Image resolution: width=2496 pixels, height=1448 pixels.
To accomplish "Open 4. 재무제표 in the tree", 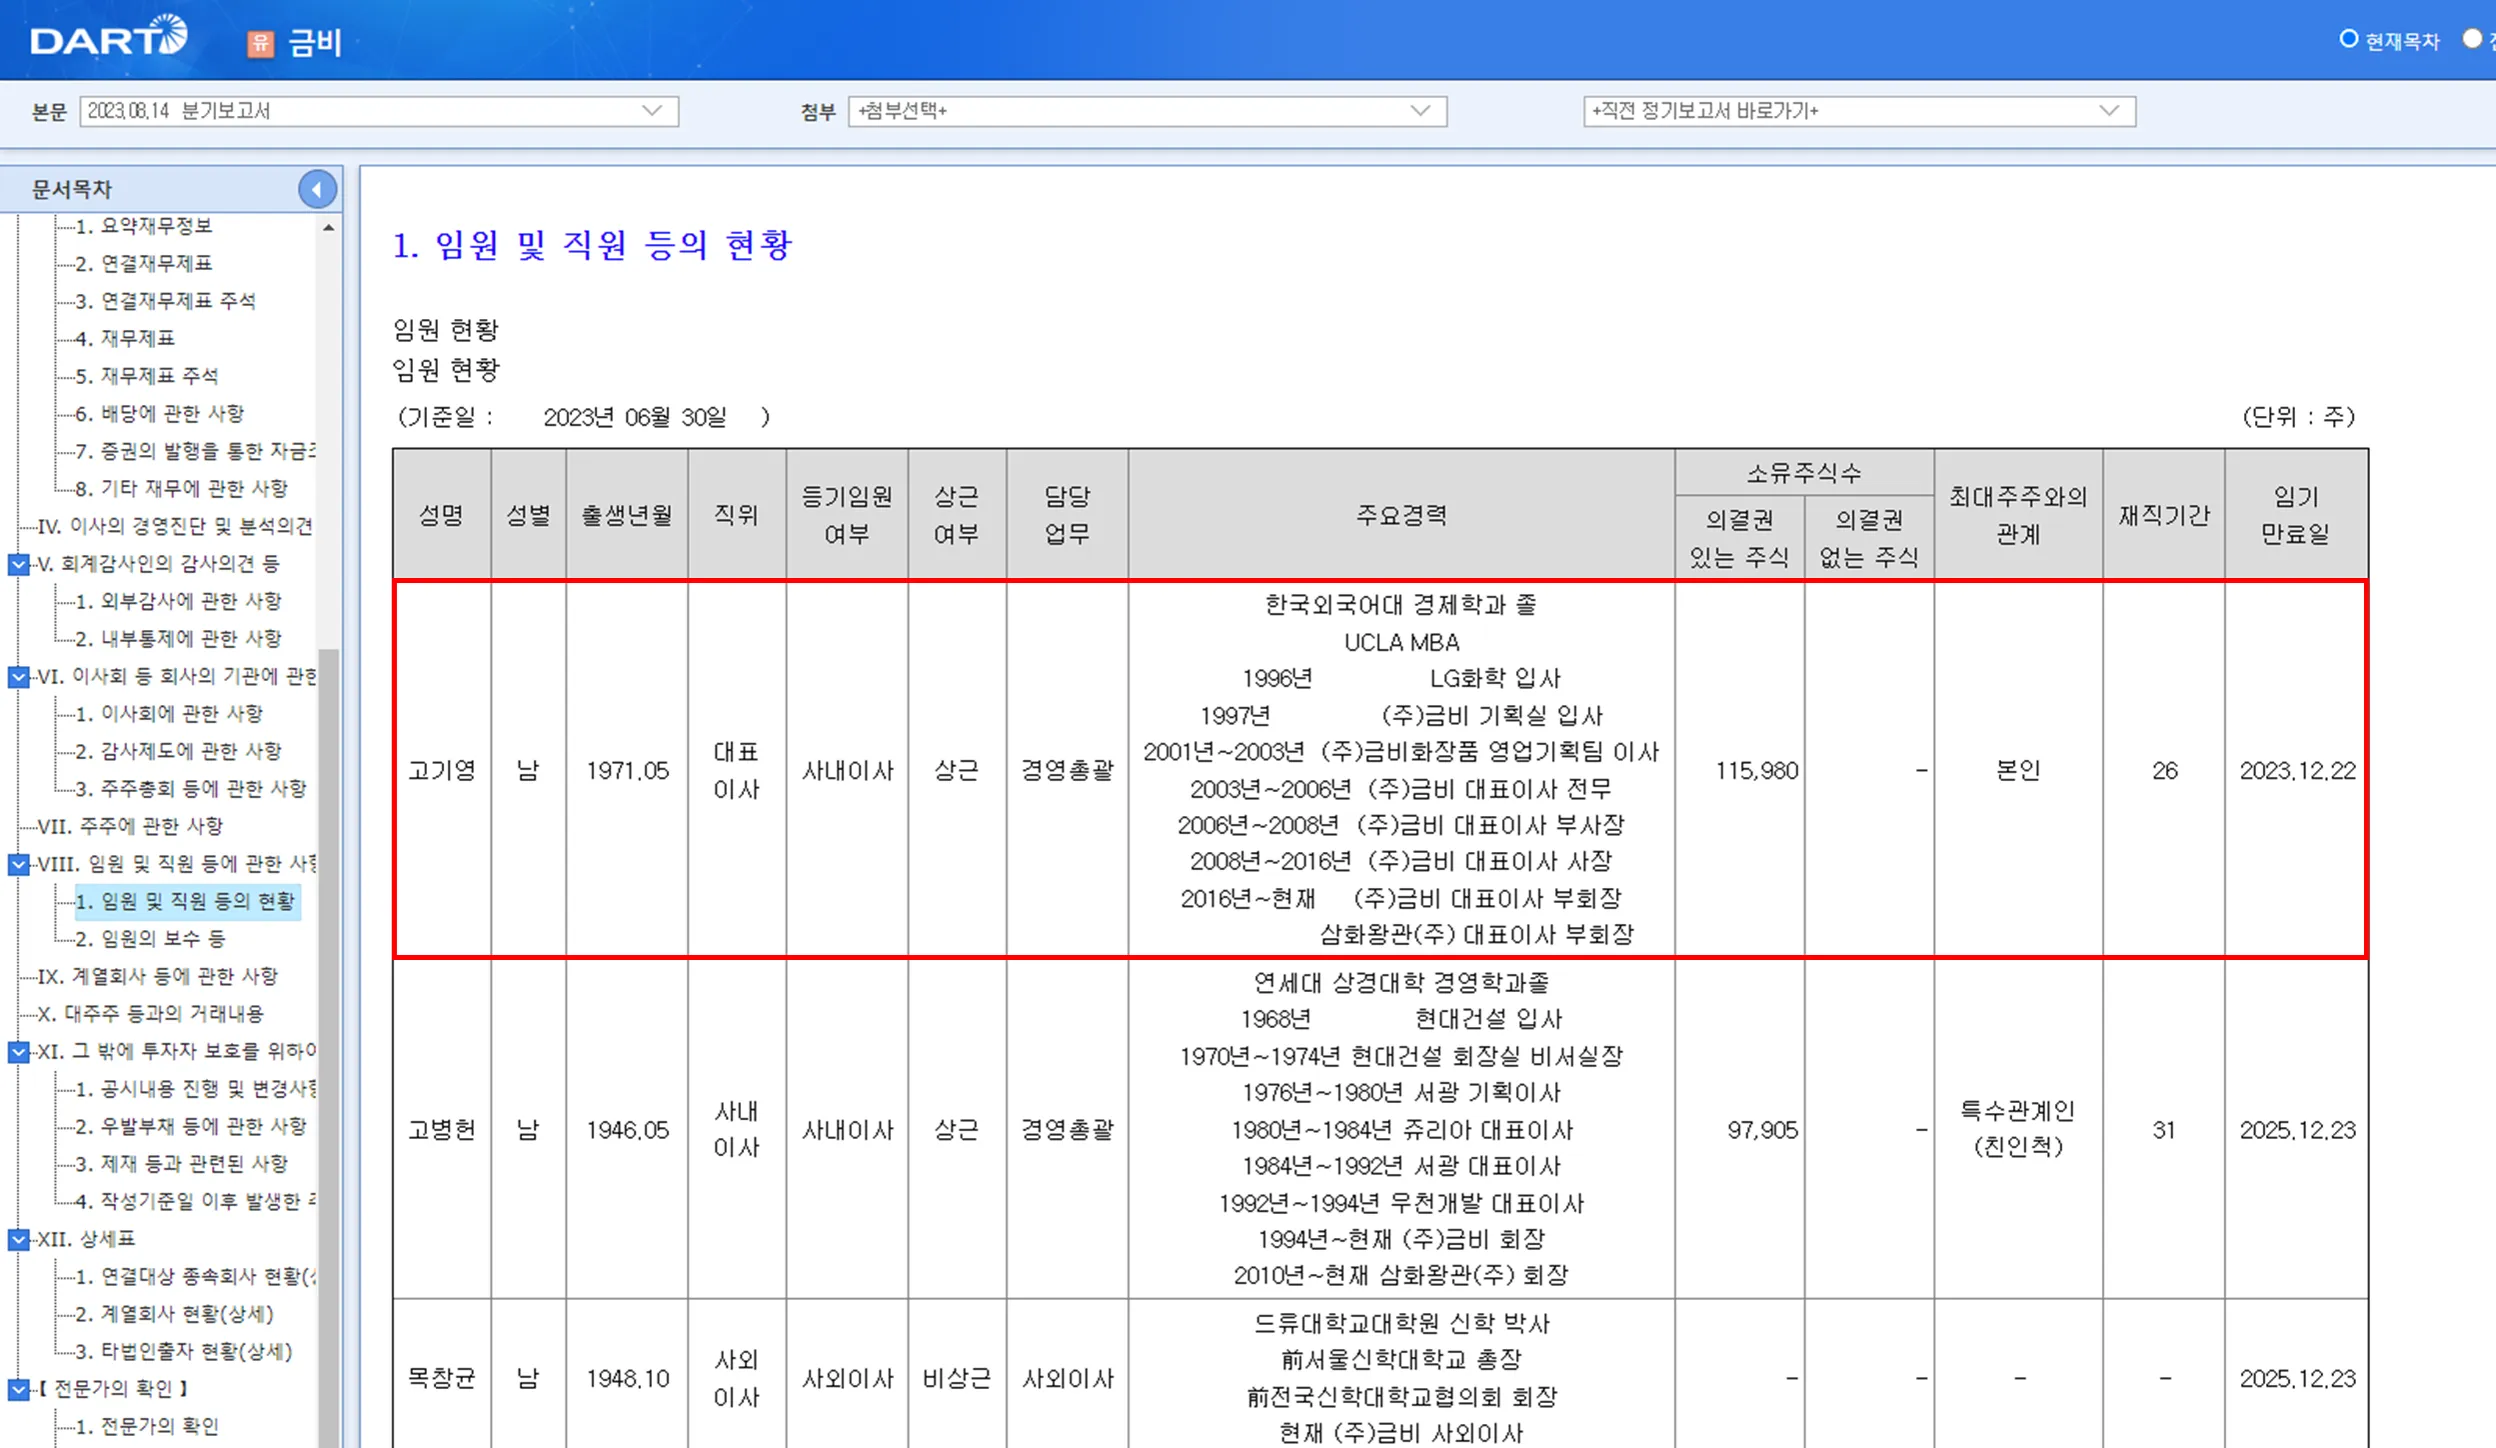I will point(125,339).
